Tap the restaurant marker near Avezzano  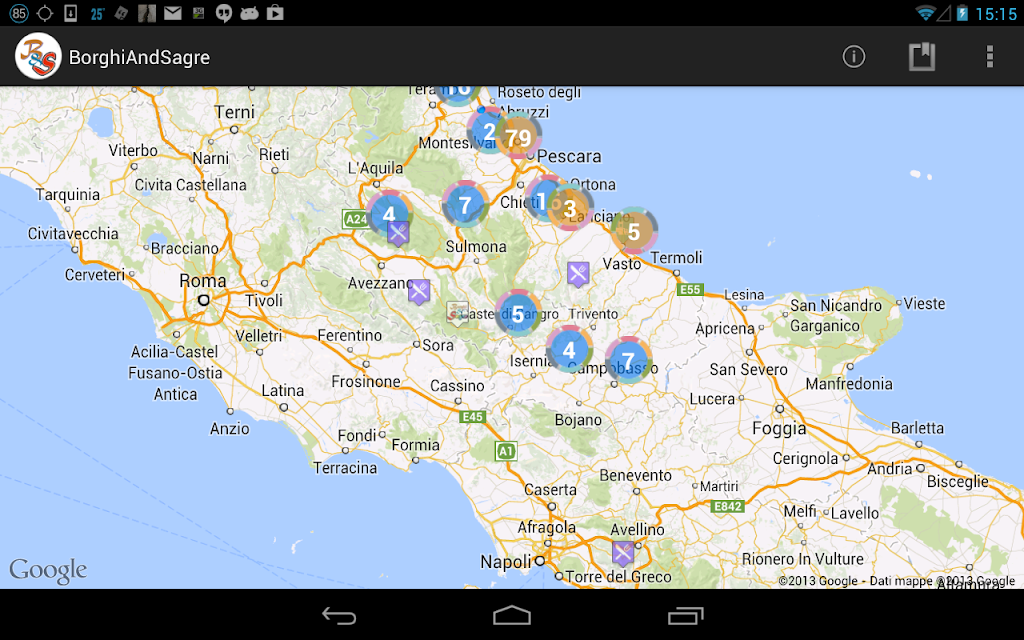tap(419, 292)
